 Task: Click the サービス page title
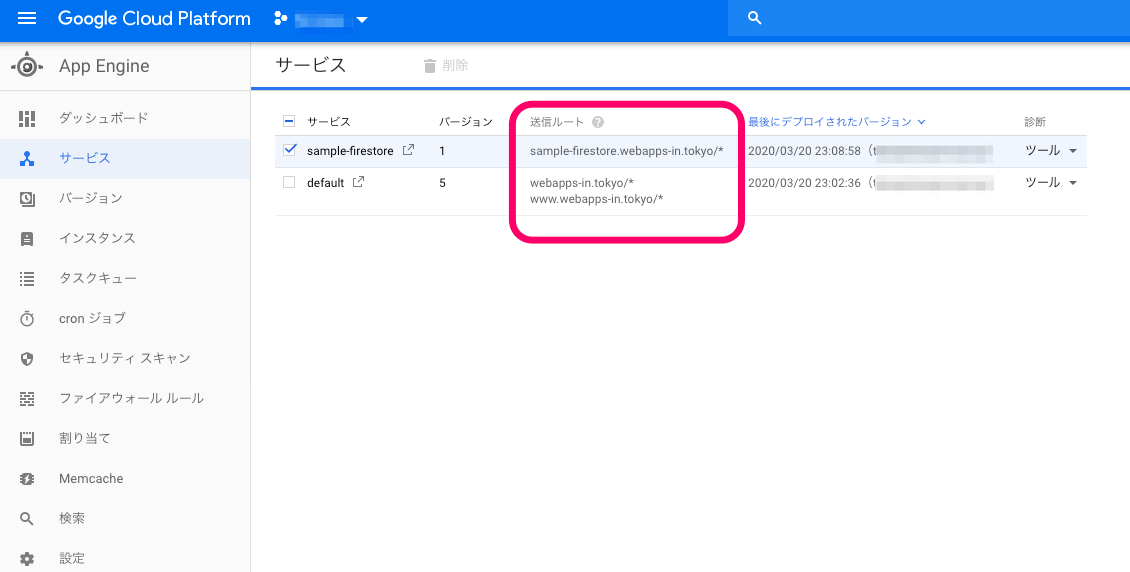tap(311, 66)
